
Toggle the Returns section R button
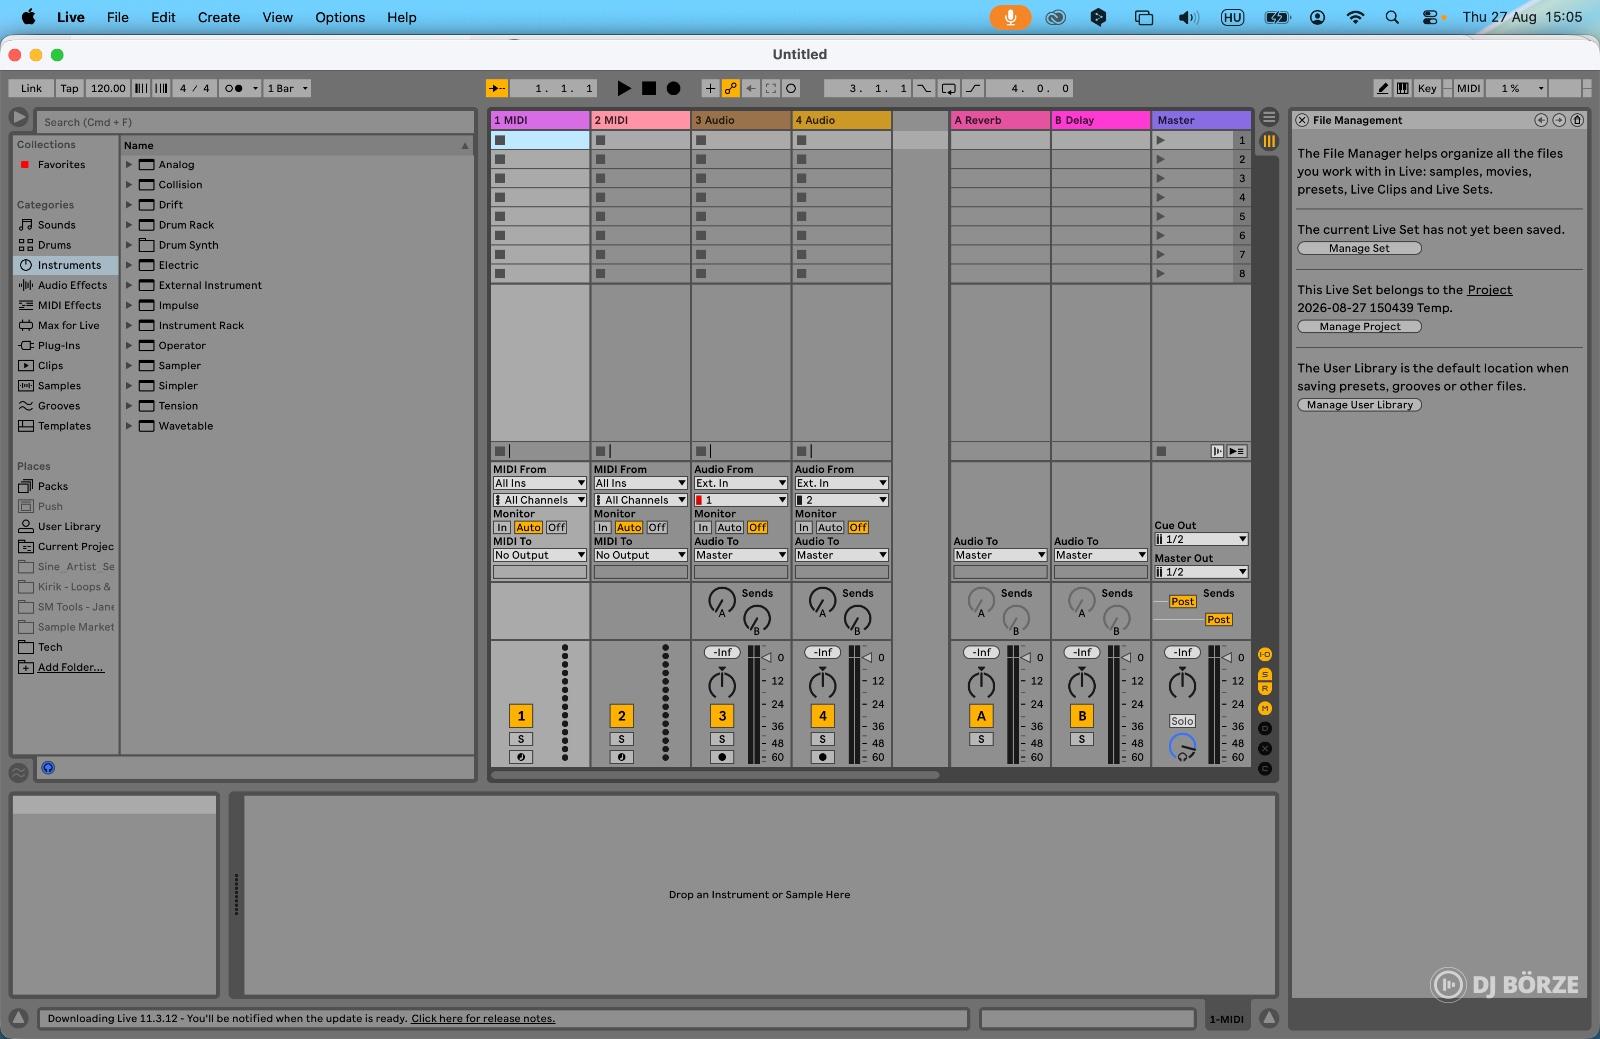click(x=1265, y=688)
